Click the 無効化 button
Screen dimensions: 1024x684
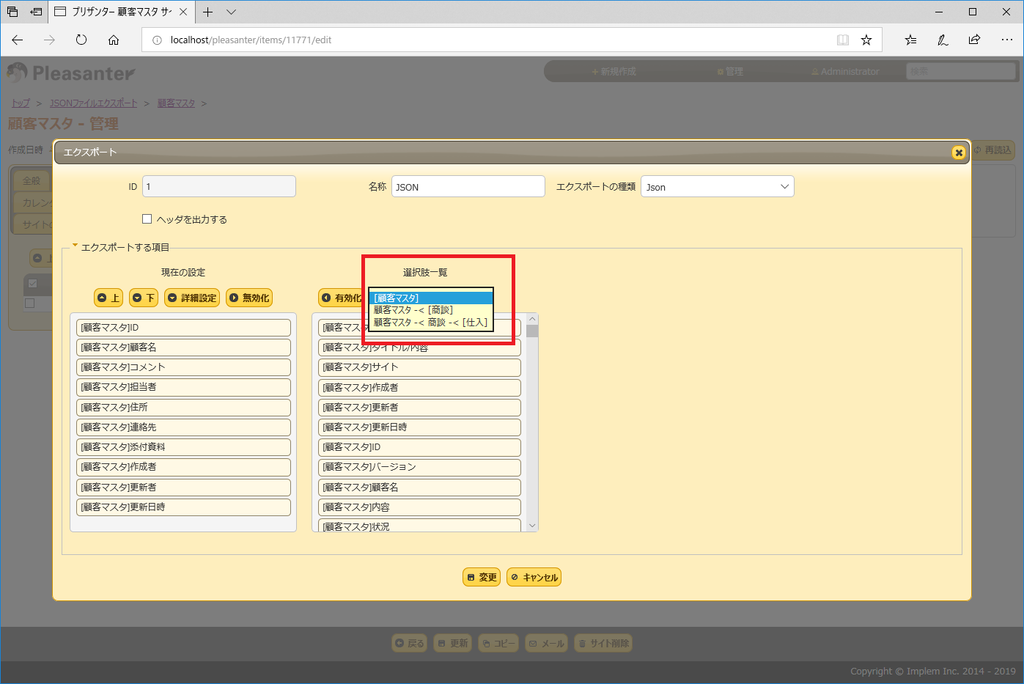pos(249,298)
